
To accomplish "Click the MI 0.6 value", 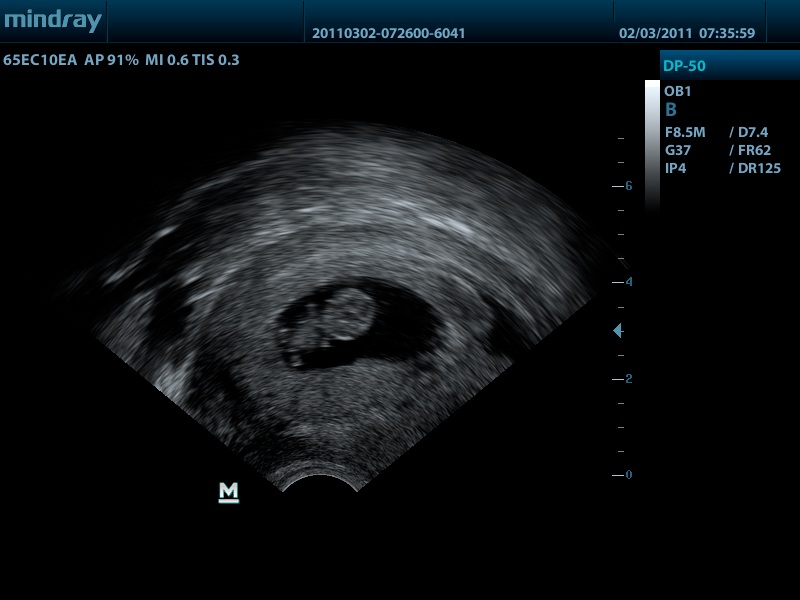I will [167, 60].
